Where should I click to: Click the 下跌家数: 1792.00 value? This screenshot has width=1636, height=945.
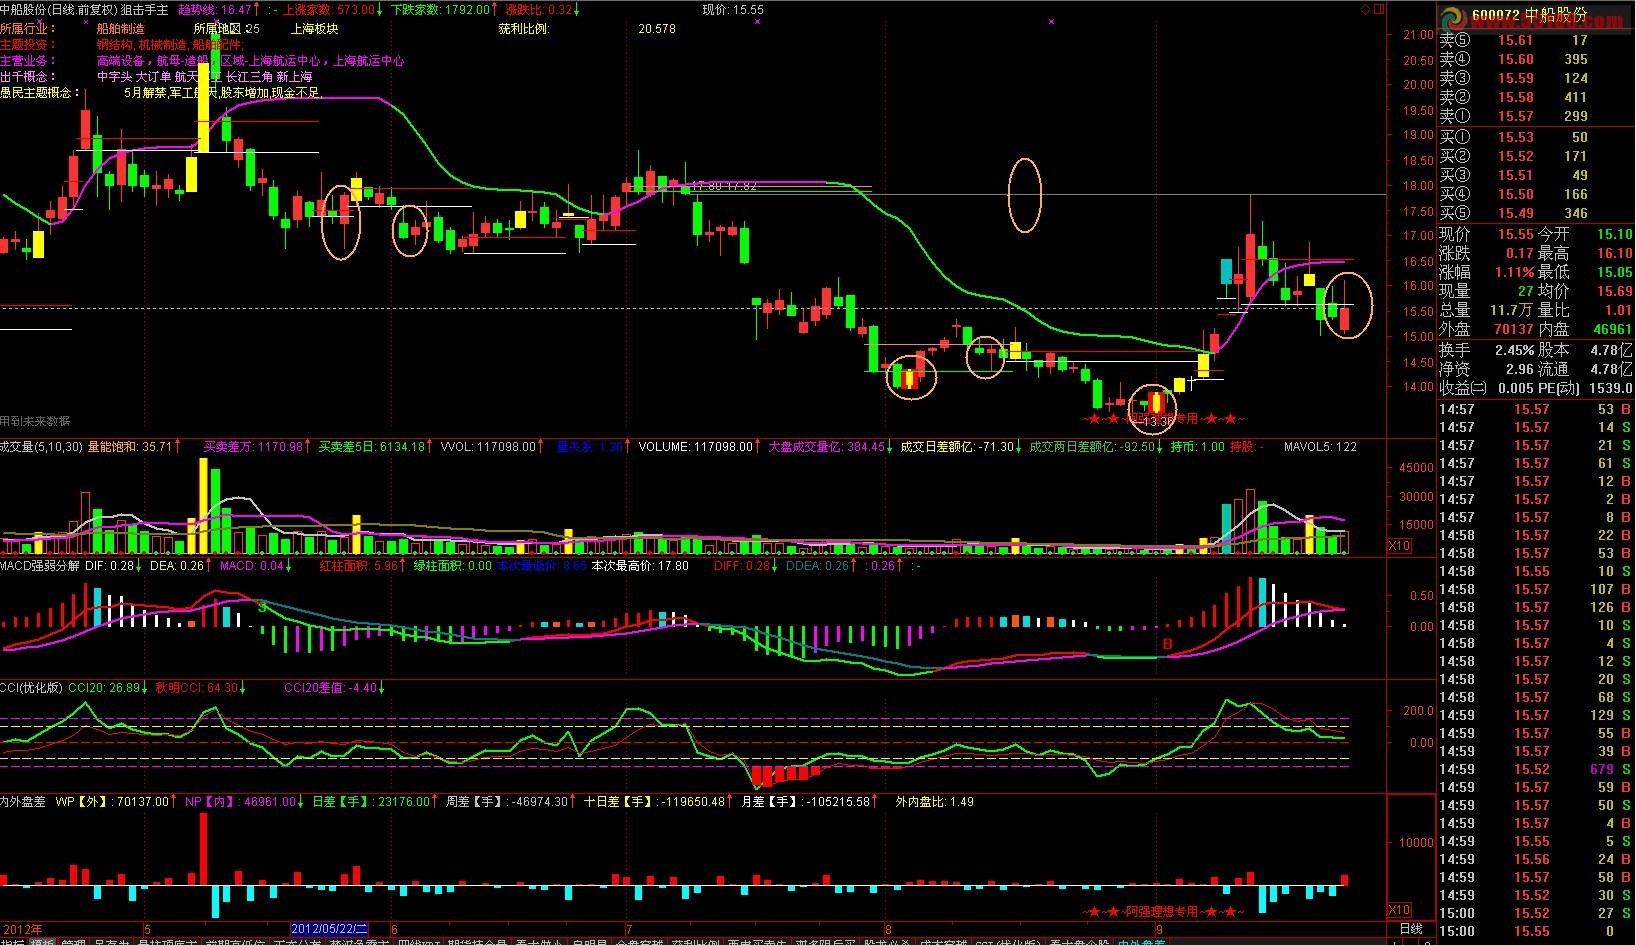445,10
